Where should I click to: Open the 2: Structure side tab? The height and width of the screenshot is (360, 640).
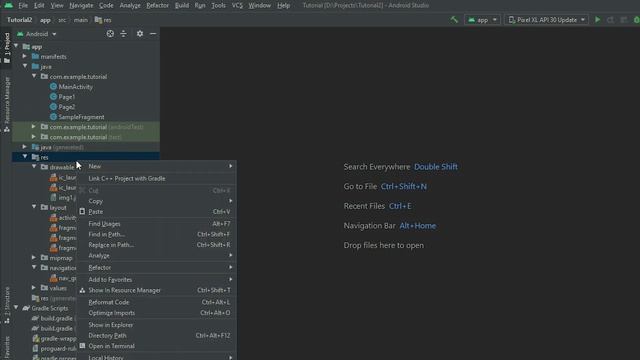click(x=7, y=305)
